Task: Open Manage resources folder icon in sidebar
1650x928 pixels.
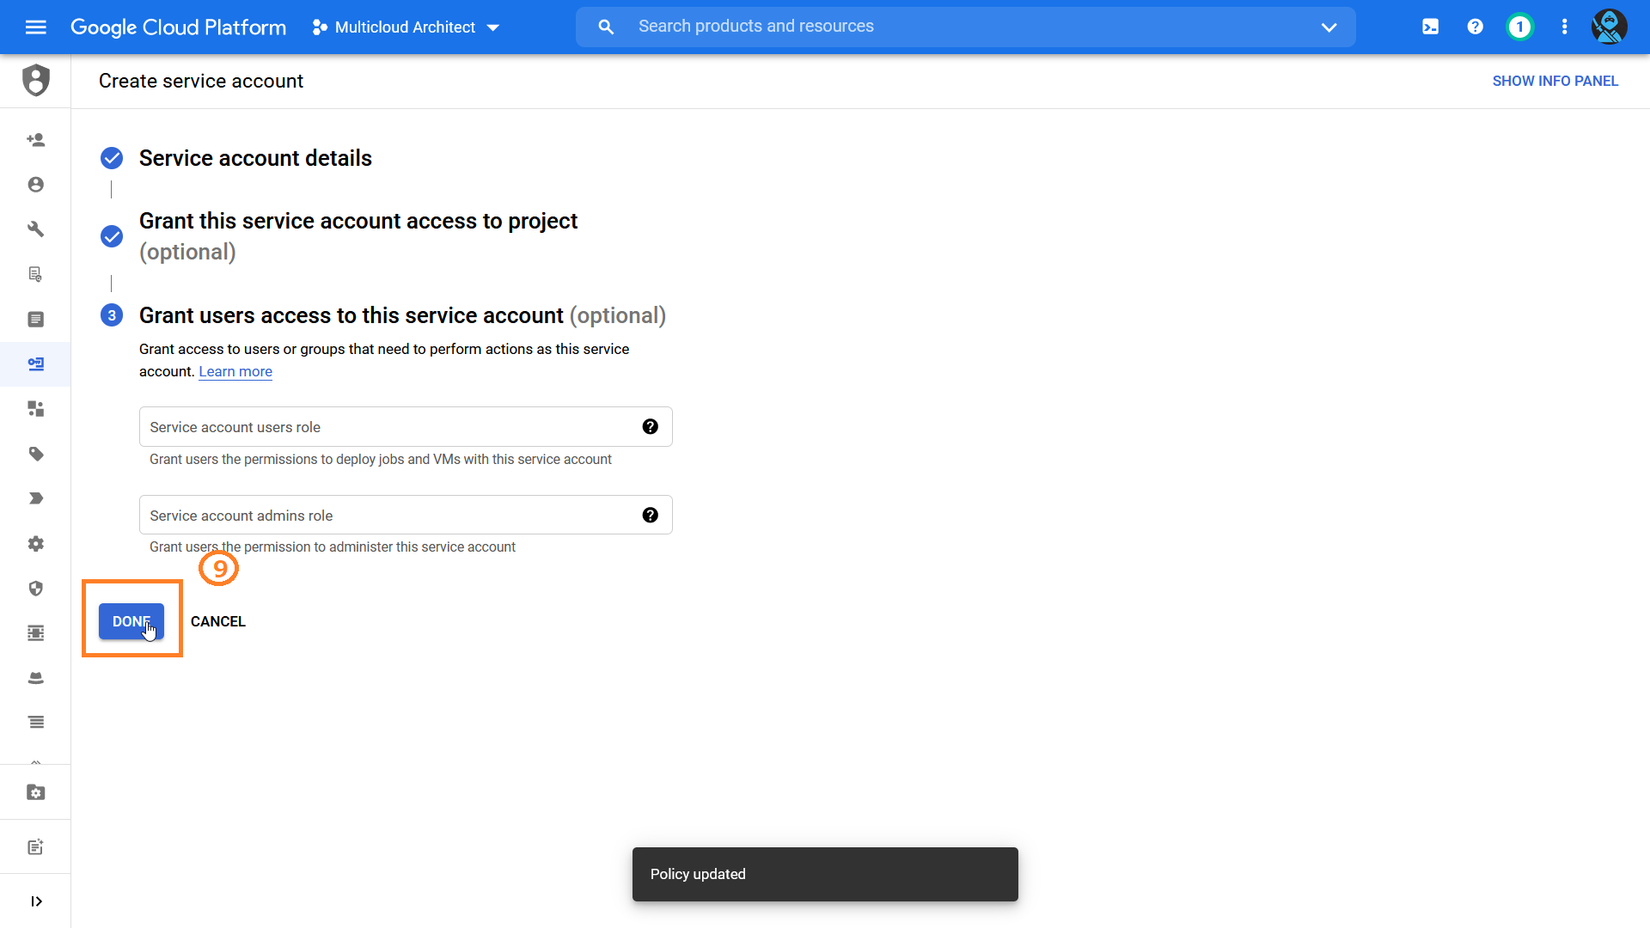Action: (36, 792)
